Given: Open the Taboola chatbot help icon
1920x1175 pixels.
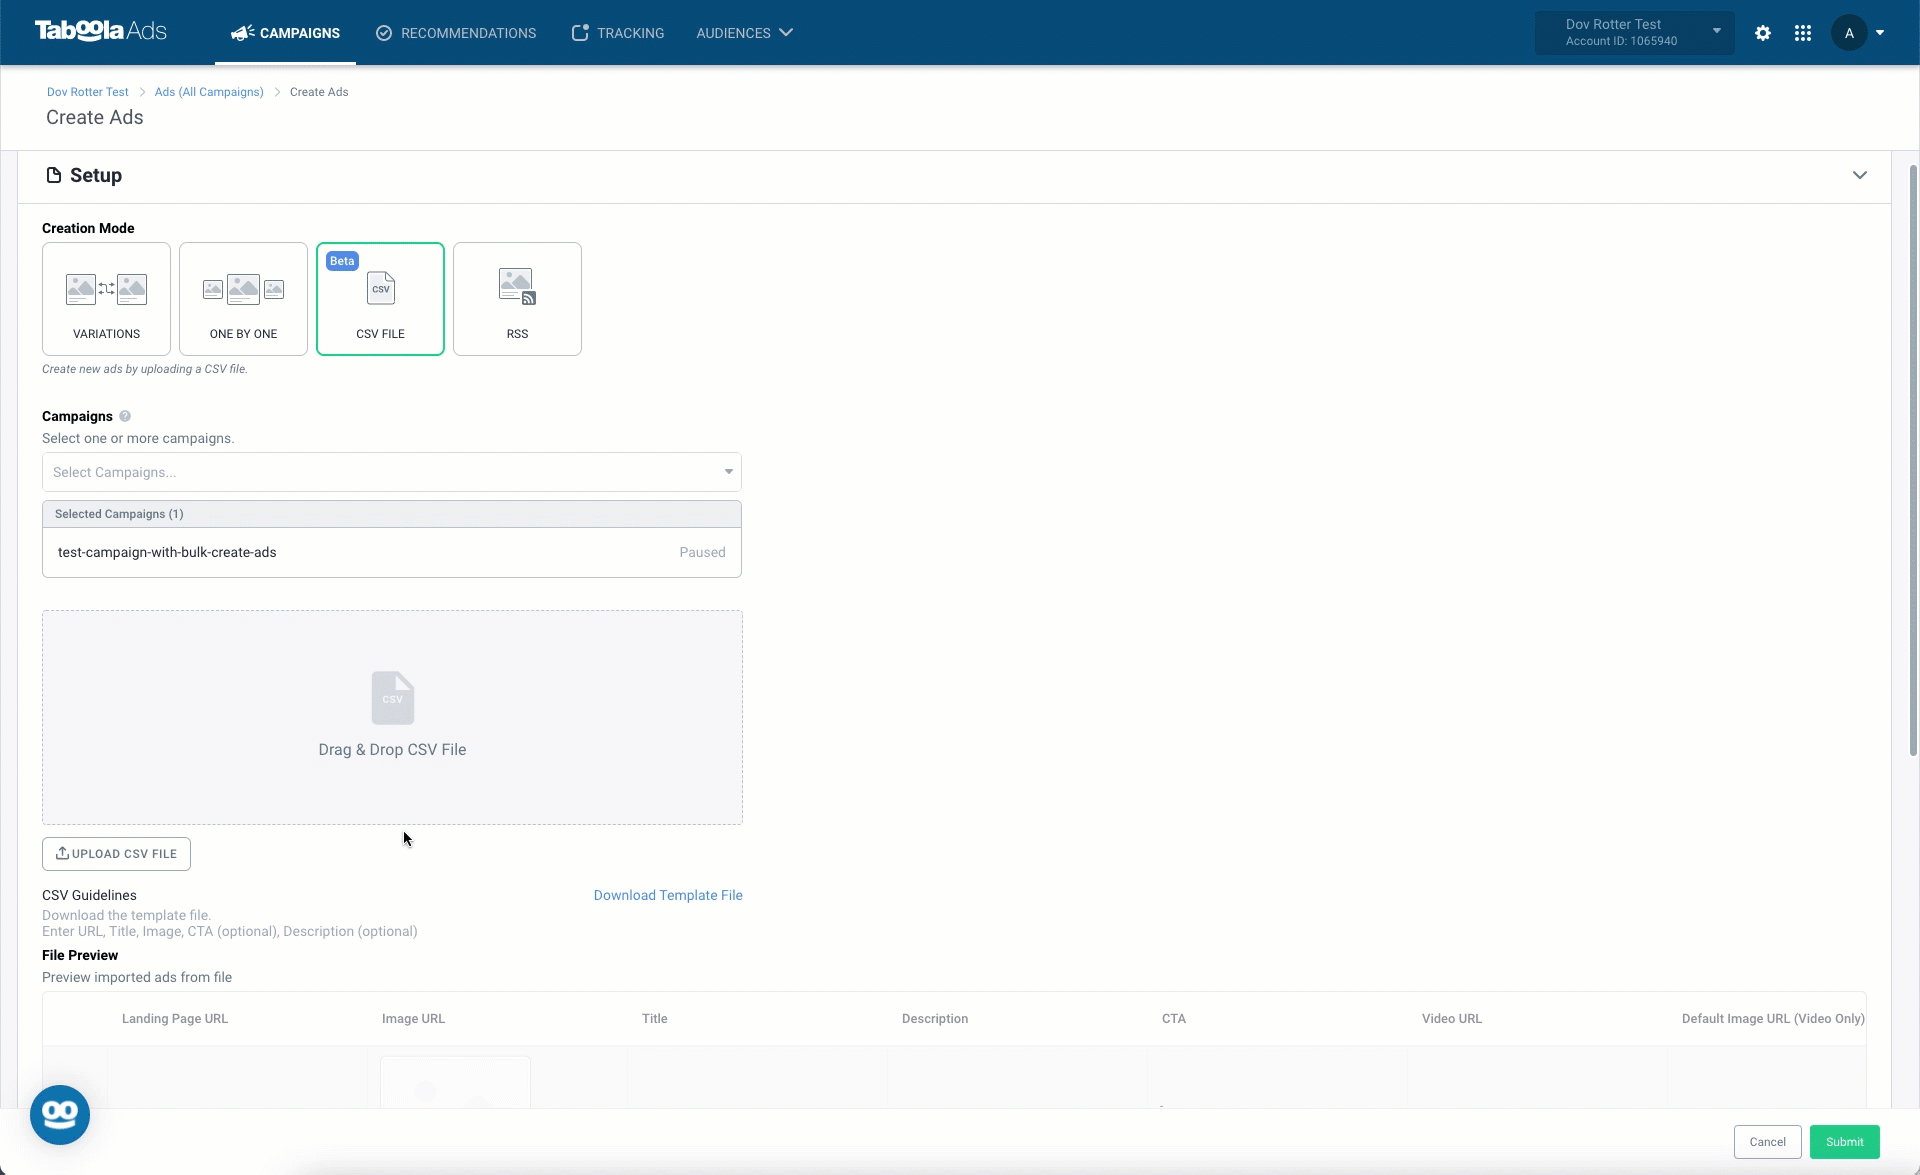Looking at the screenshot, I should point(60,1114).
